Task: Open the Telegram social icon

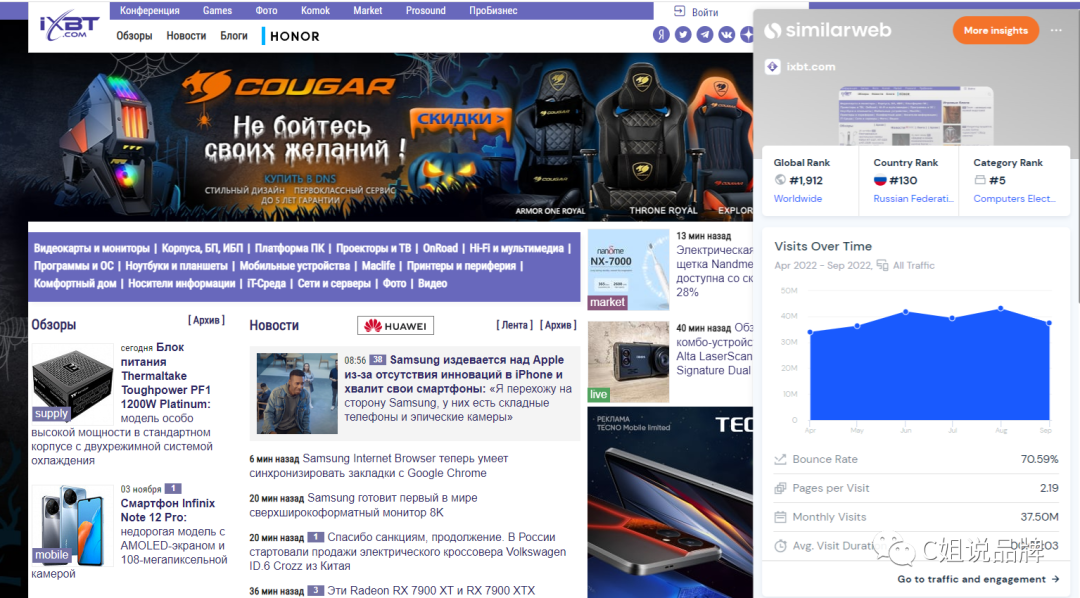Action: 705,34
